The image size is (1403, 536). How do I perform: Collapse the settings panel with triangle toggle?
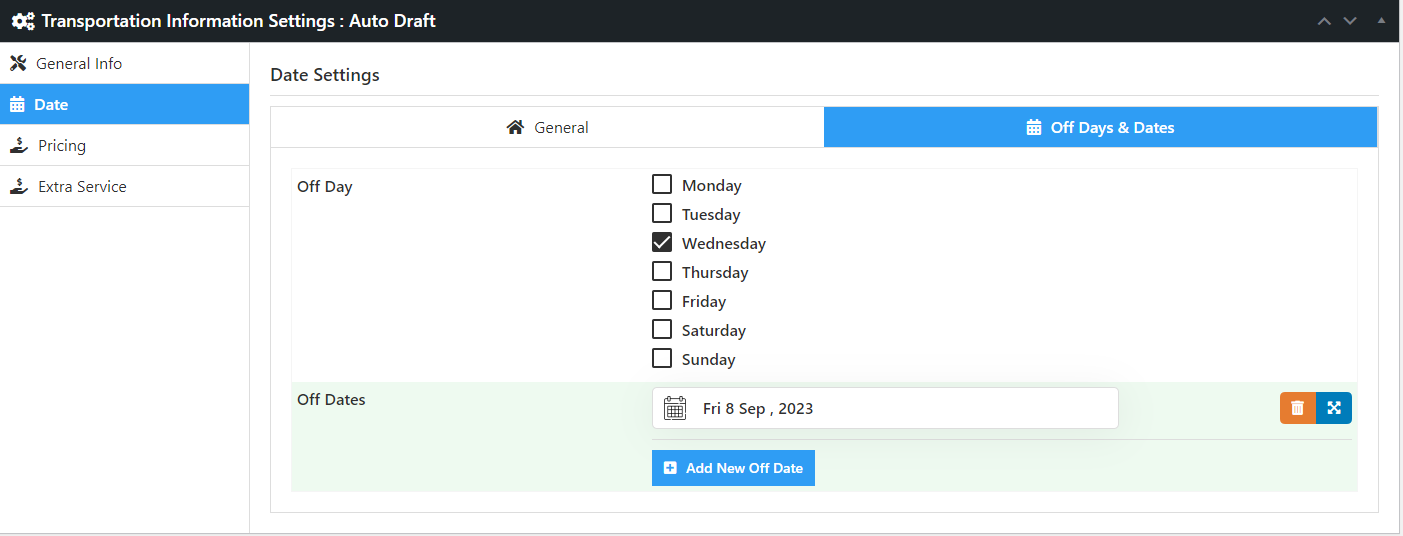point(1381,21)
